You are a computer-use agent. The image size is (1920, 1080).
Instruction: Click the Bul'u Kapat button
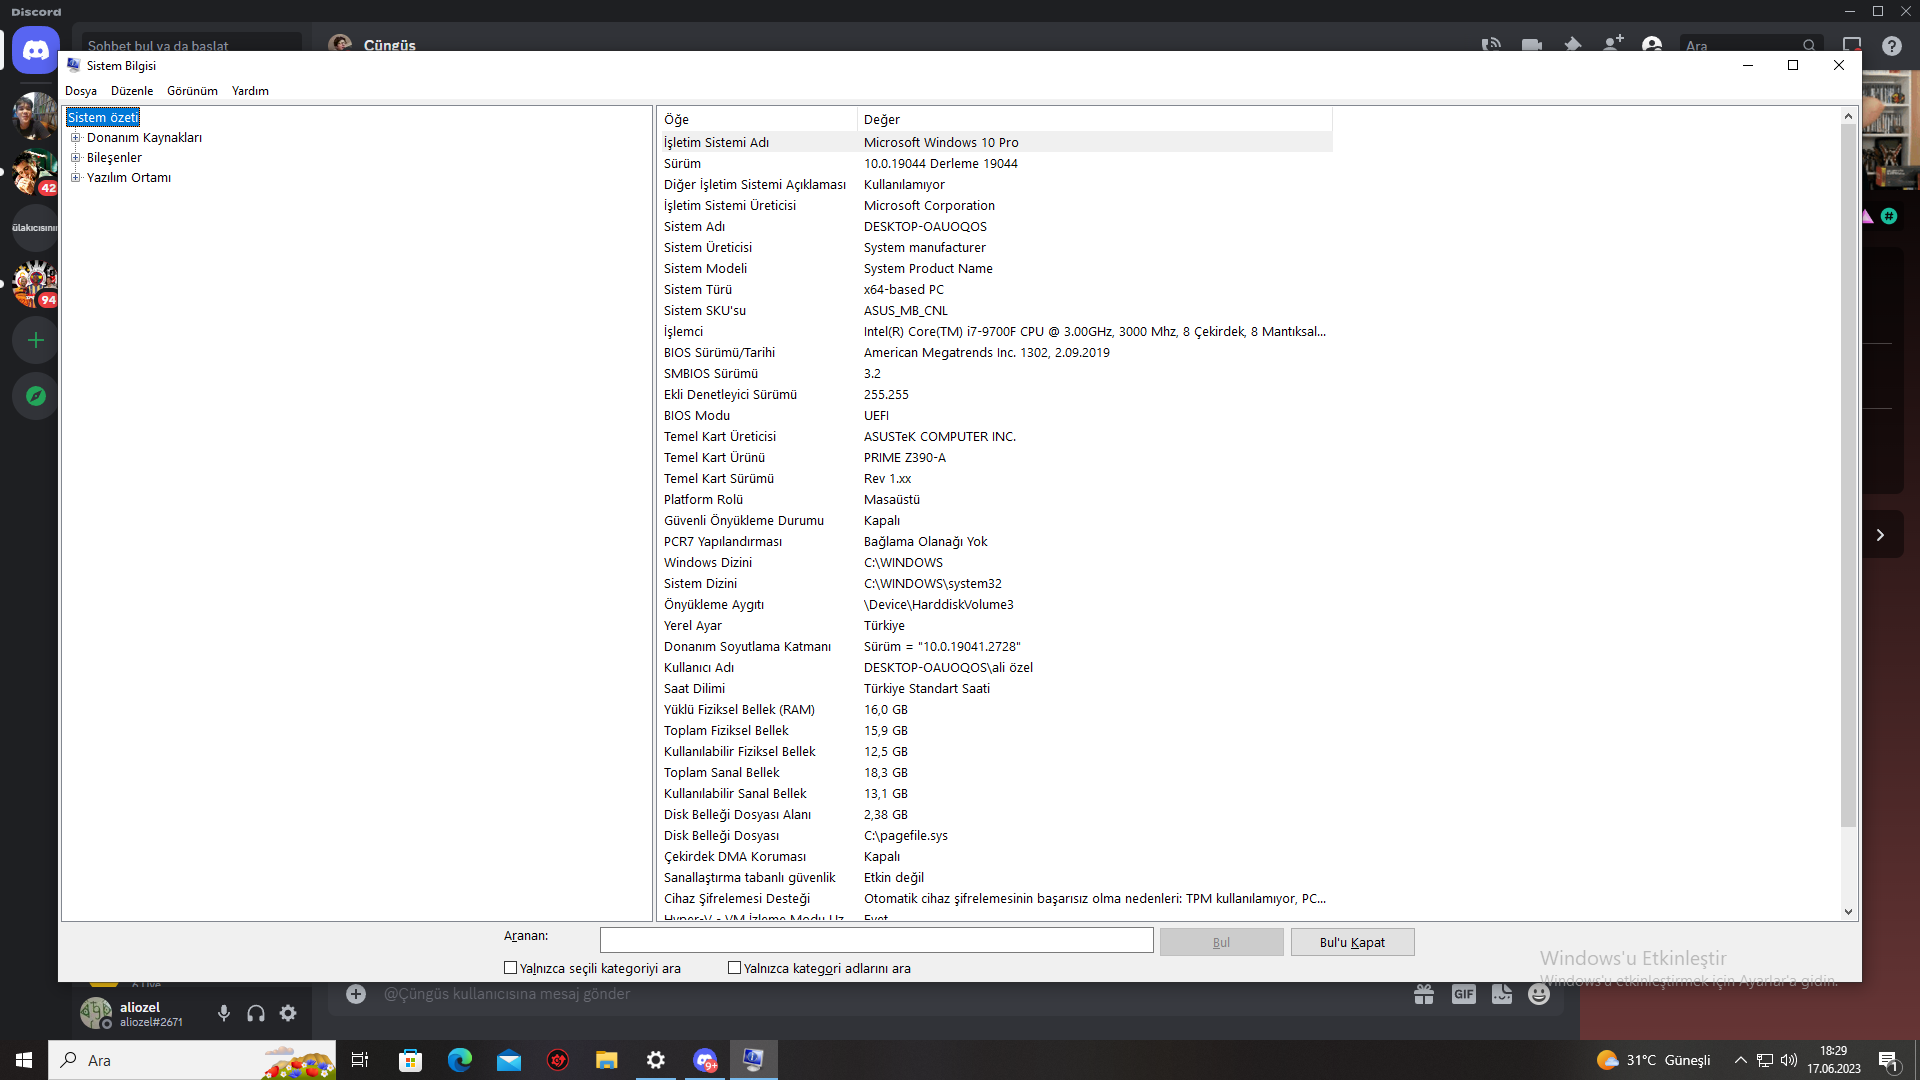1352,942
